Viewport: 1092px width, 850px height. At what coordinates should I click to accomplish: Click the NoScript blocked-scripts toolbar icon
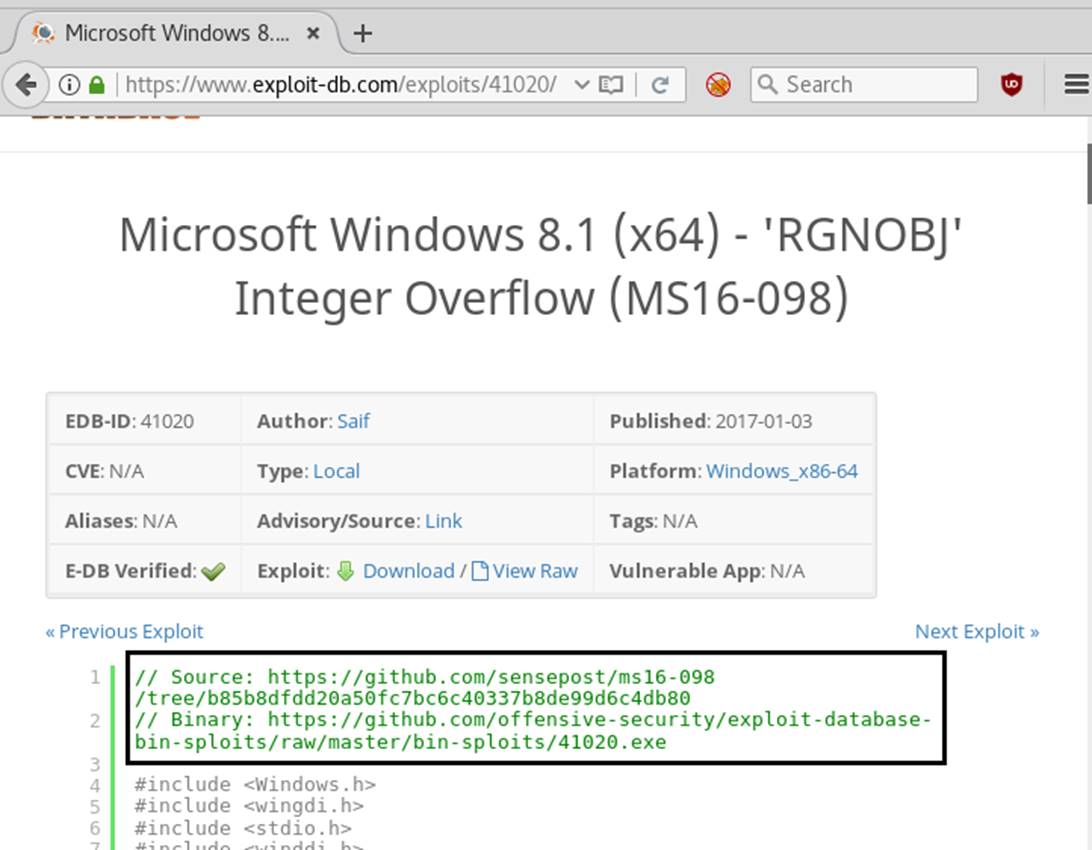[x=718, y=85]
